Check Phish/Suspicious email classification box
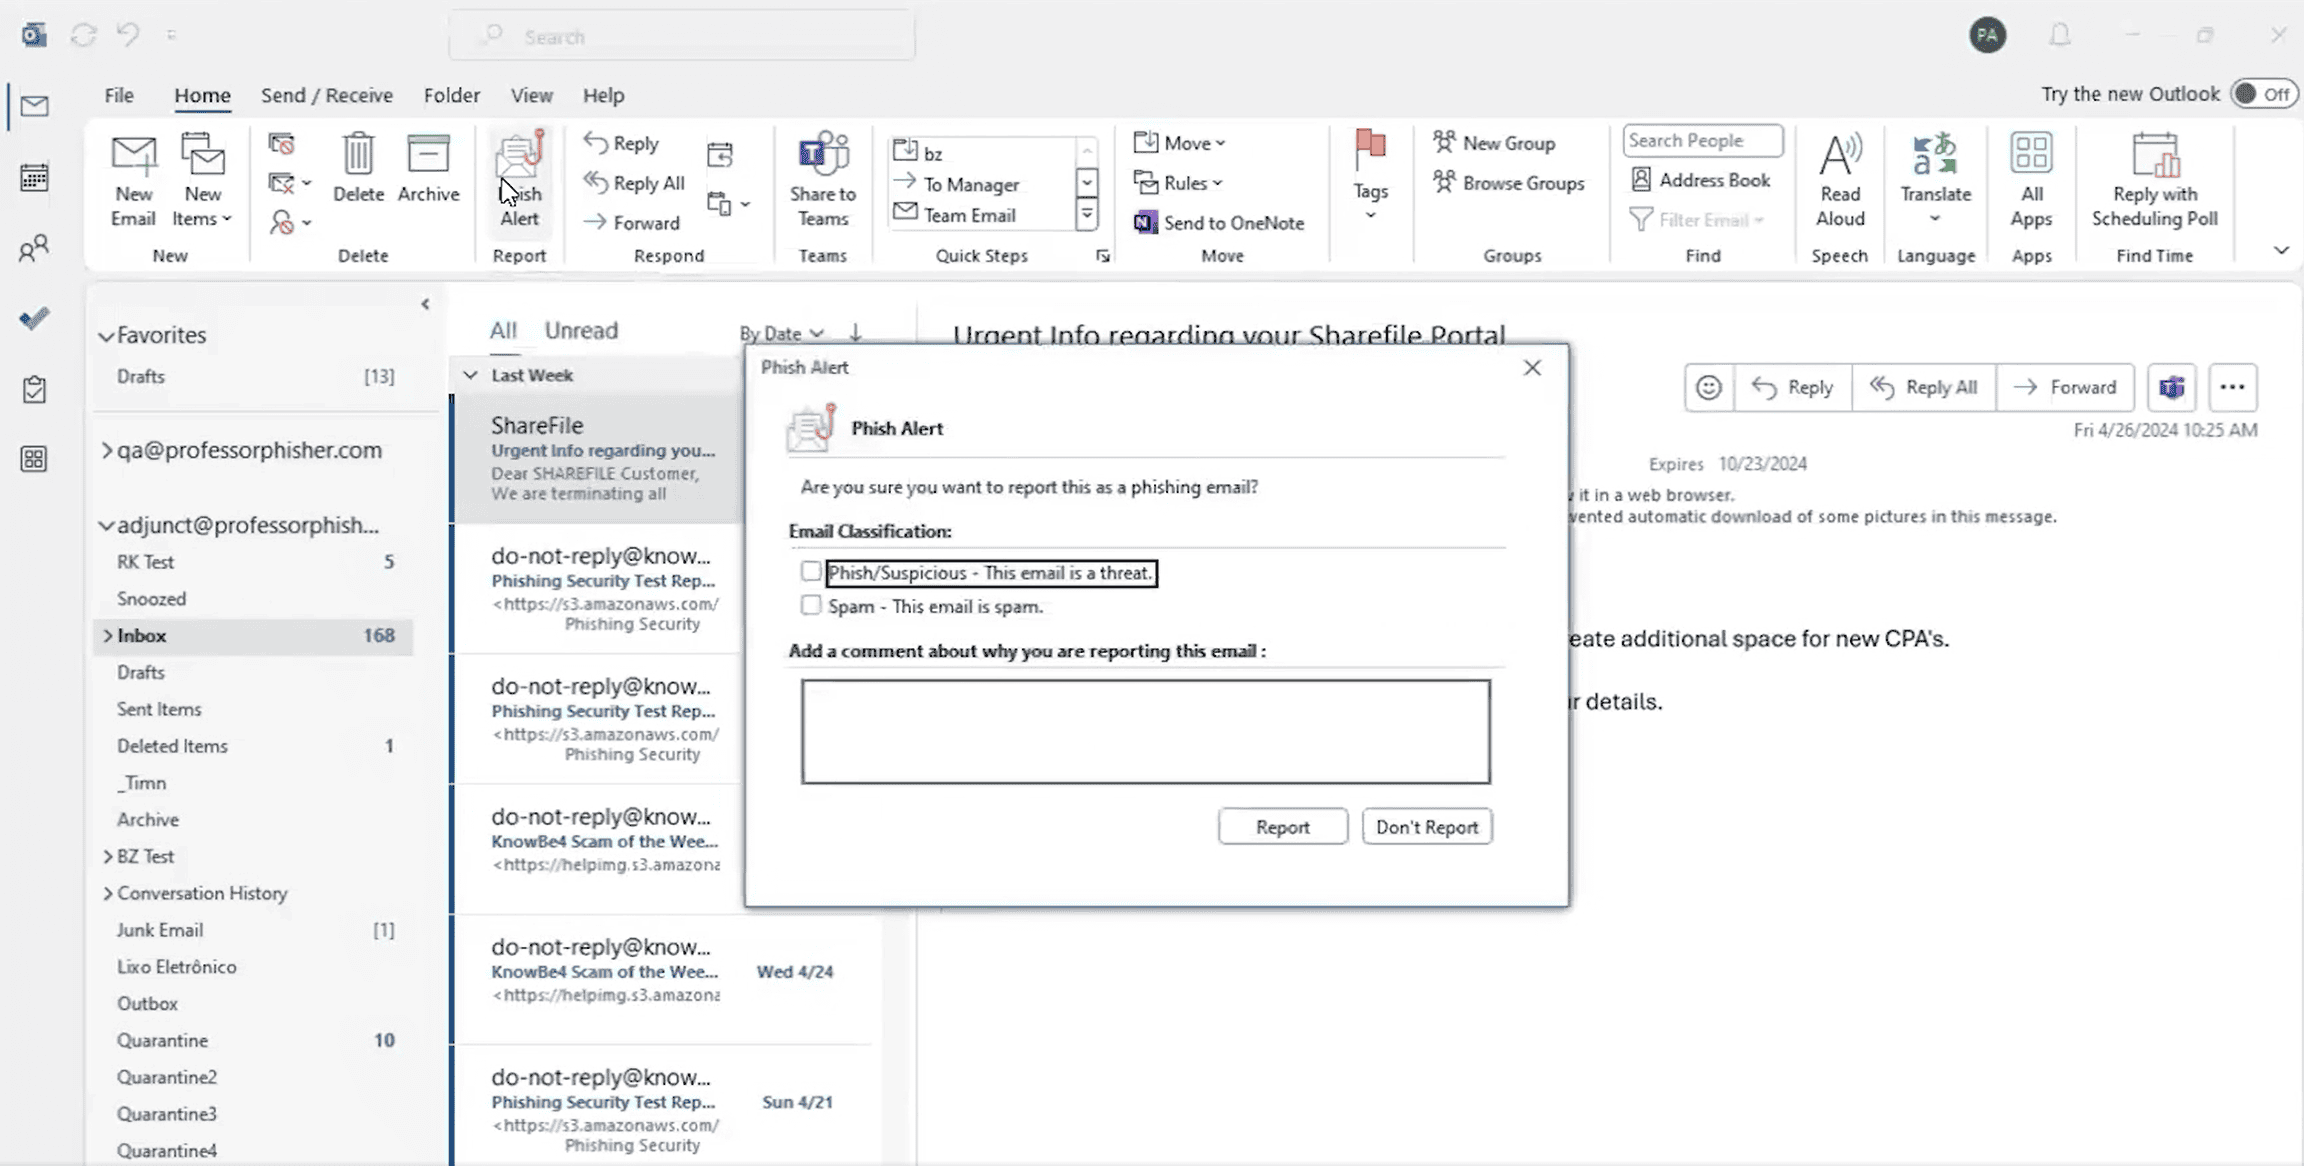 [x=811, y=571]
